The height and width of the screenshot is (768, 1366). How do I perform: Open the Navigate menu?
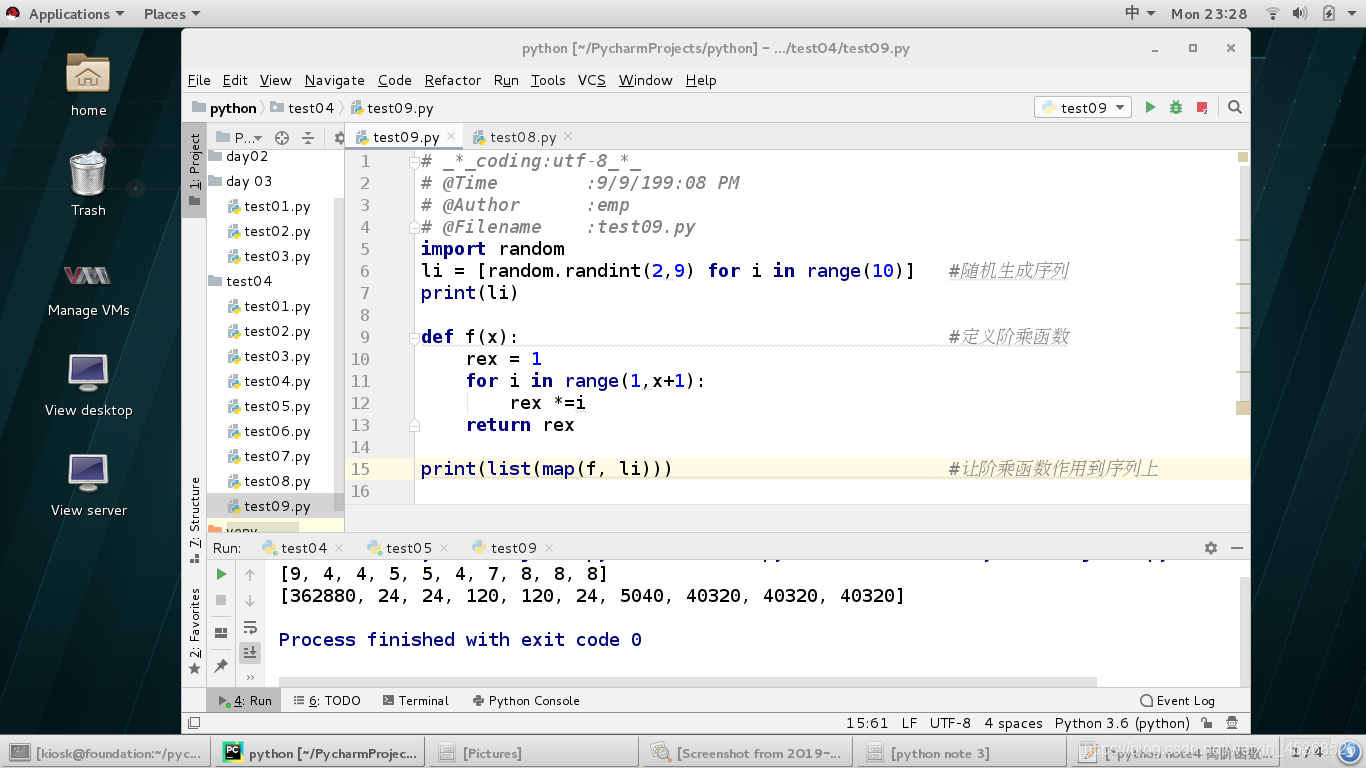click(x=335, y=80)
